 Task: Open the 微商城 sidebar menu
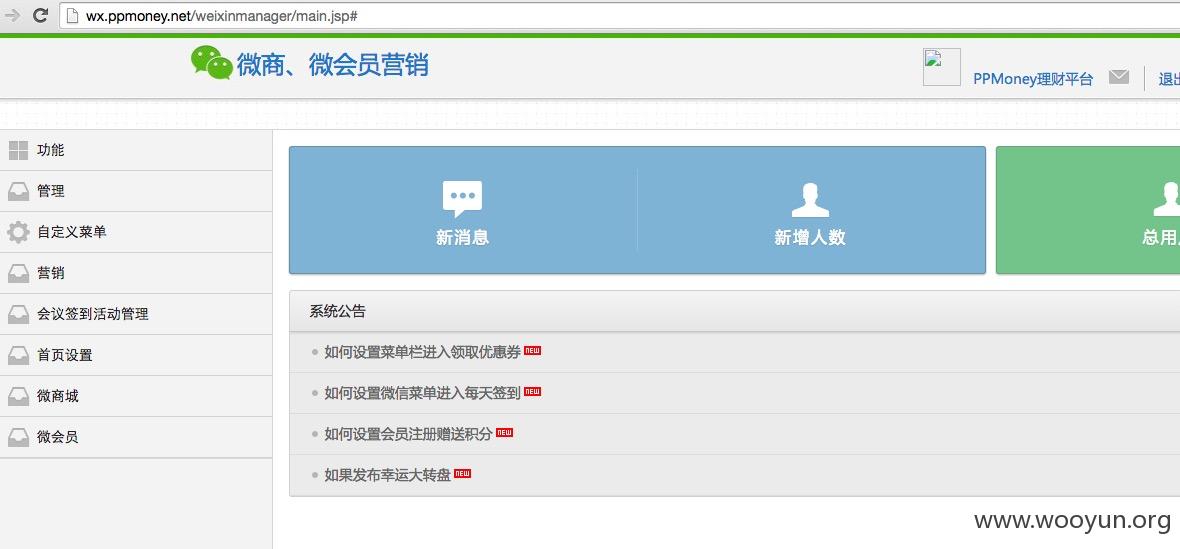coord(136,396)
